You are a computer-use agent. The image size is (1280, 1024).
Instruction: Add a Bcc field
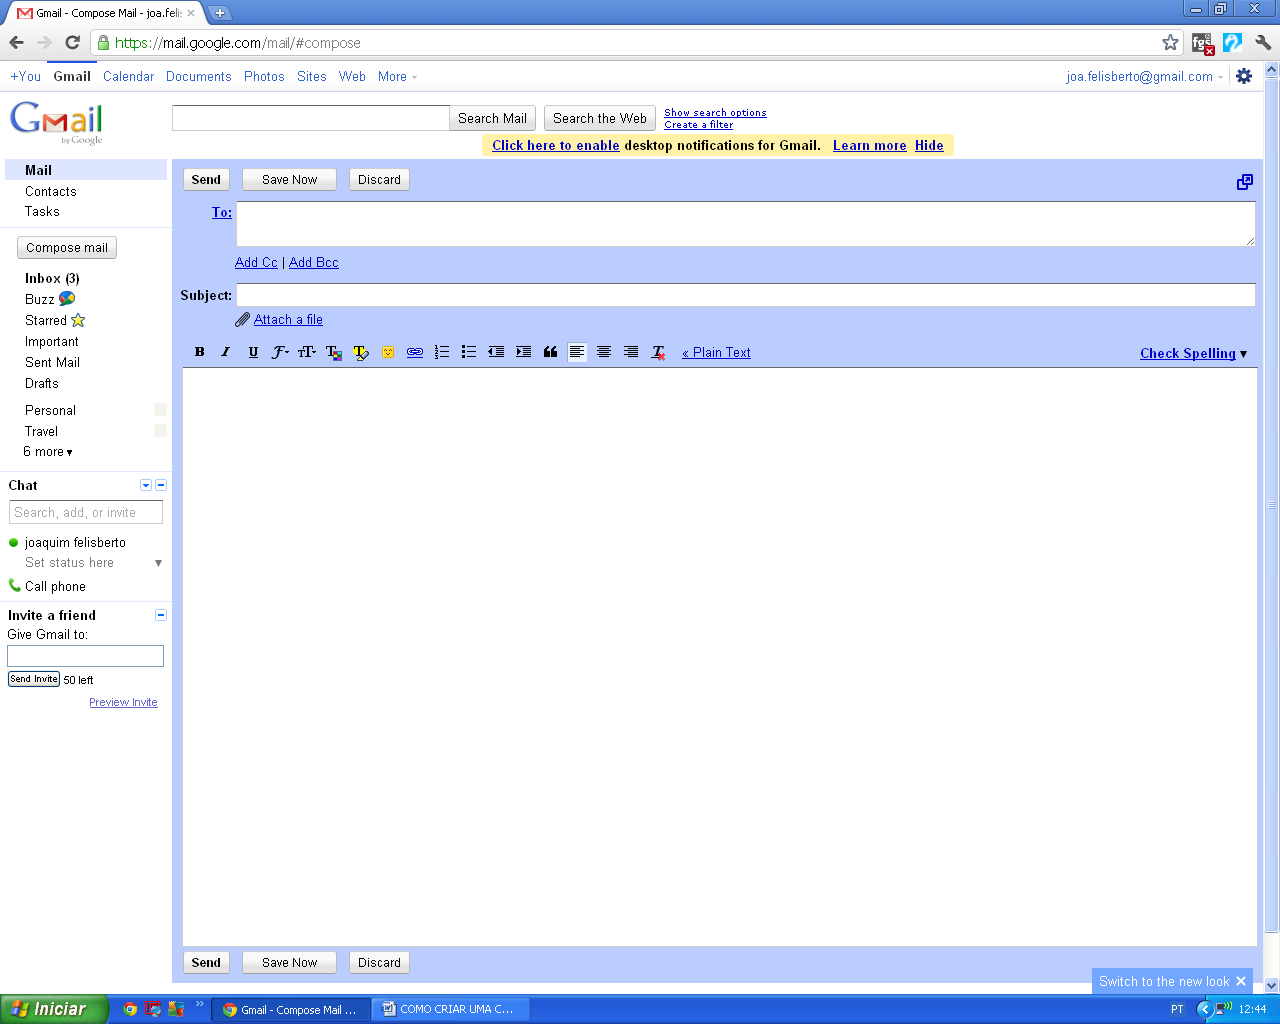coord(314,262)
